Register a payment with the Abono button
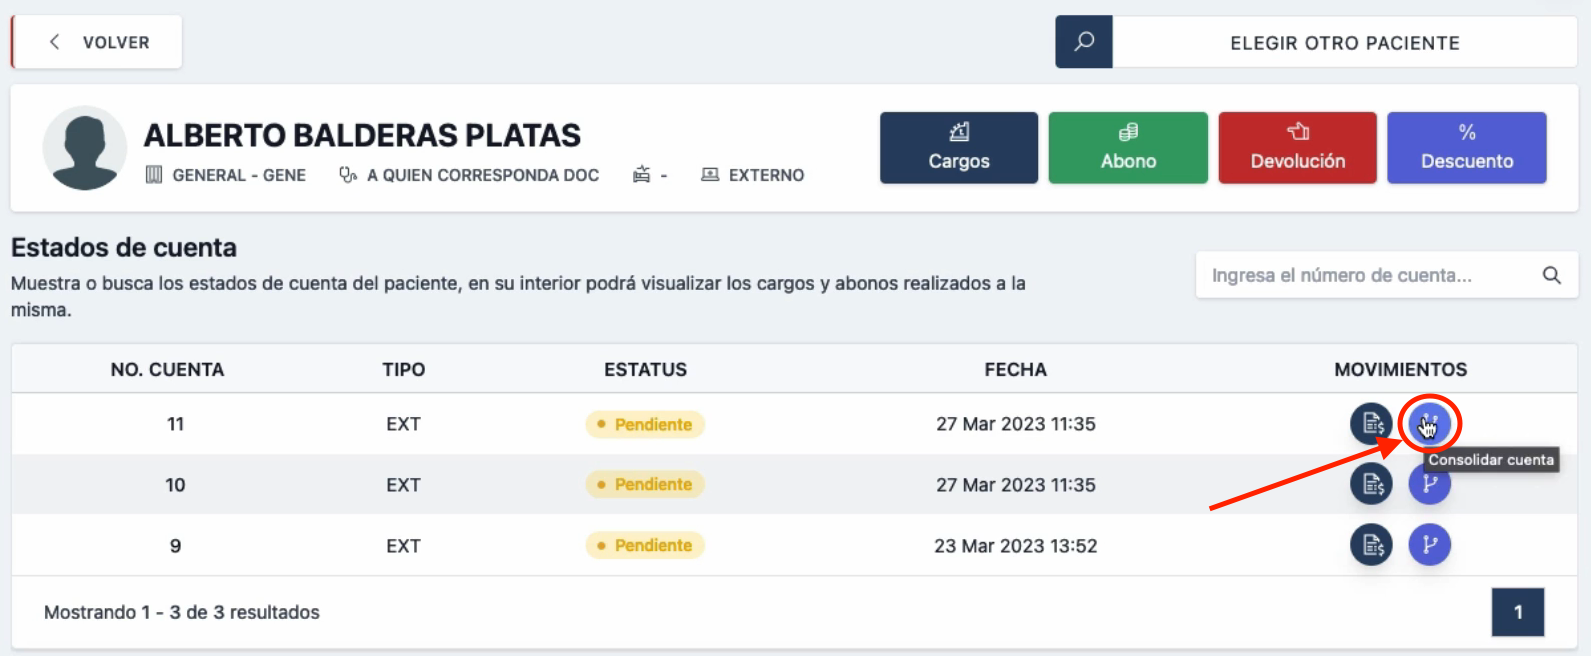Screen dimensions: 1591x656 1128,148
